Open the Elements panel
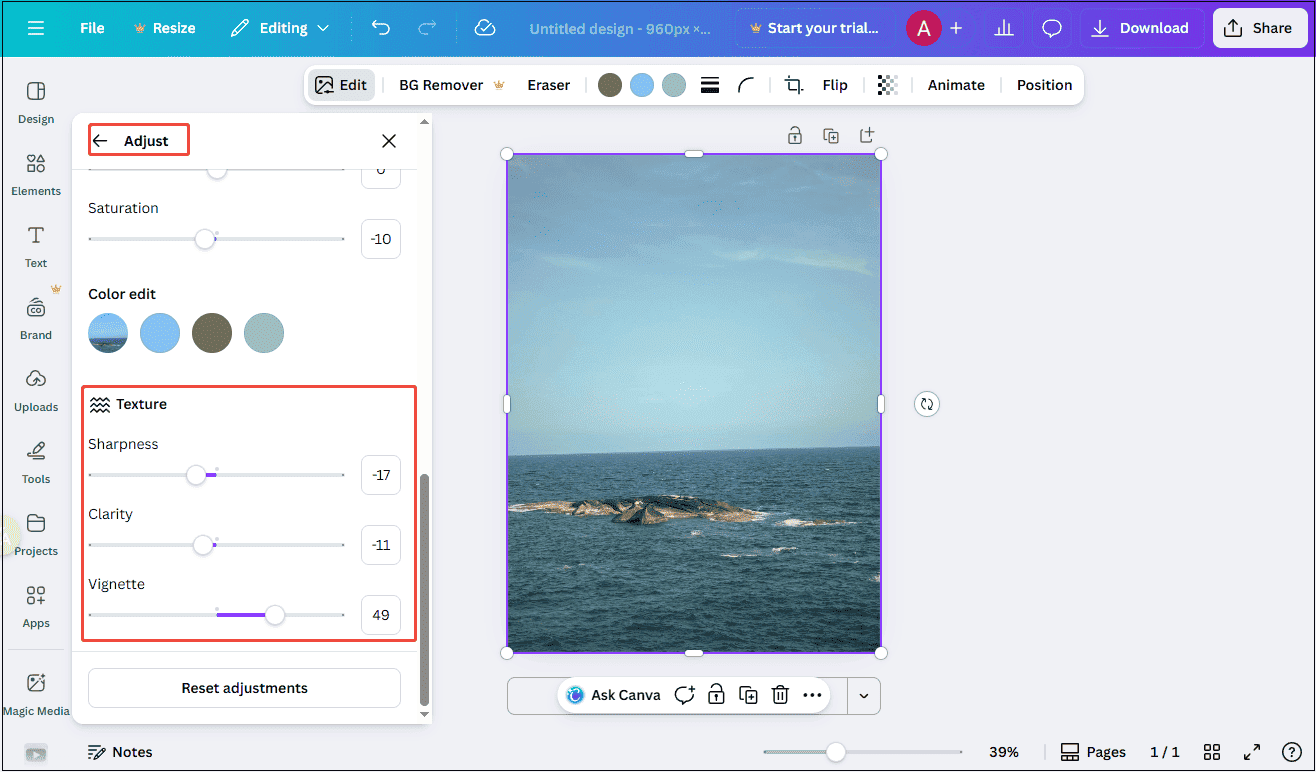The width and height of the screenshot is (1316, 772). click(x=35, y=175)
